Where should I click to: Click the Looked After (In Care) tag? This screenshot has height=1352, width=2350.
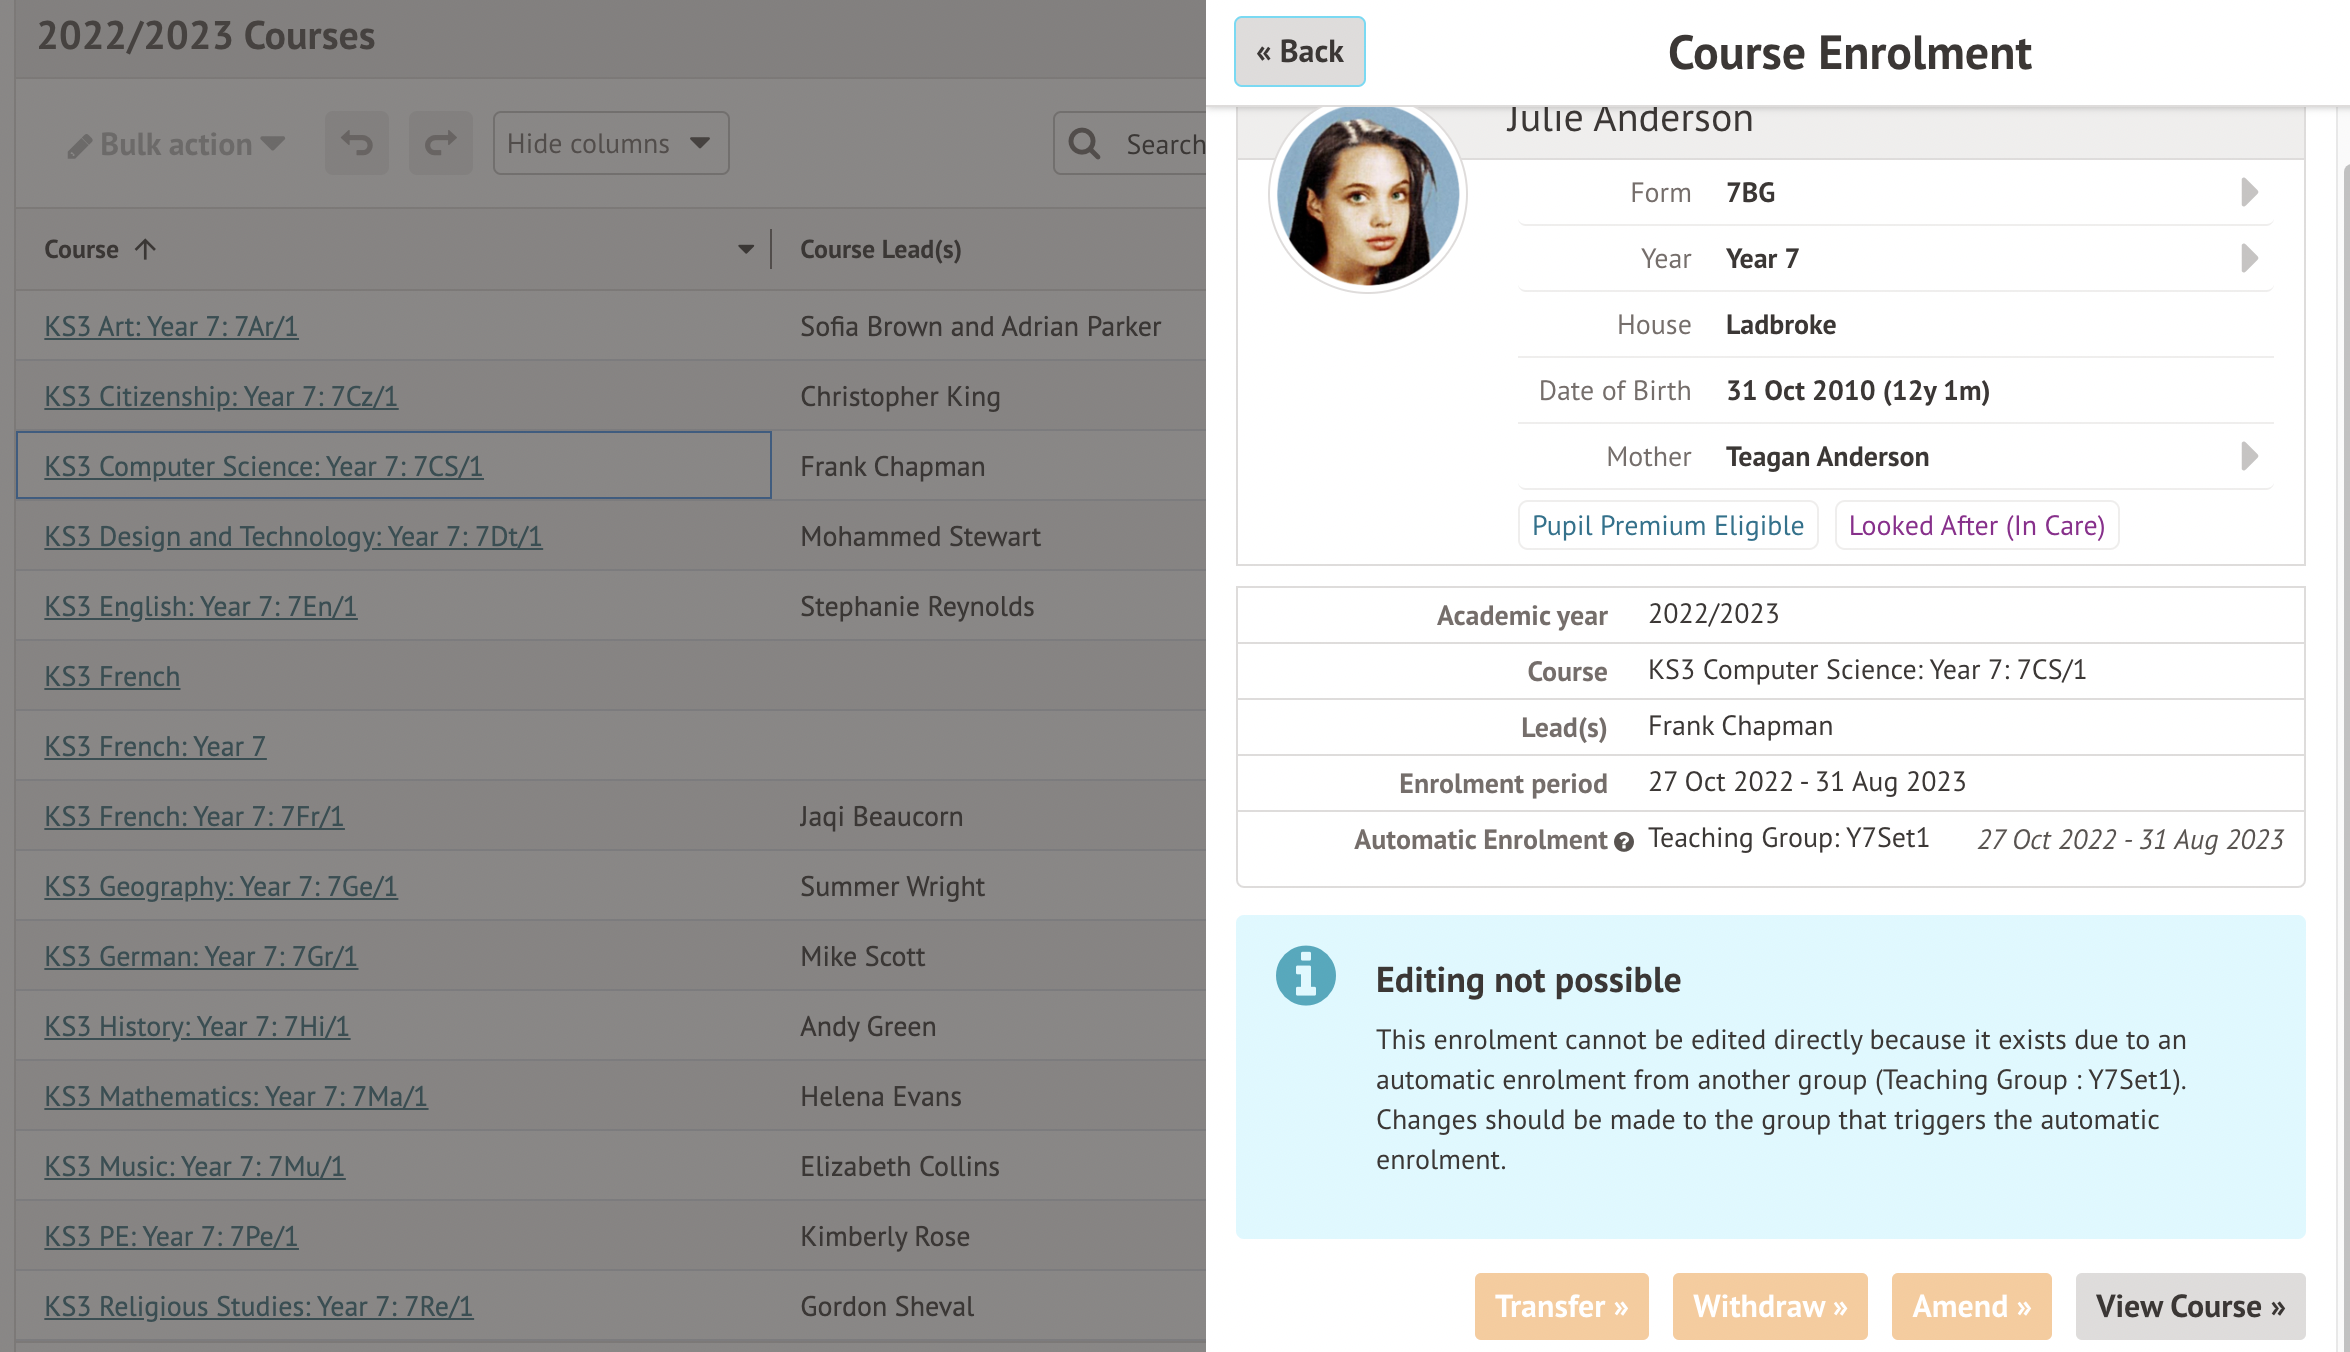1976,525
